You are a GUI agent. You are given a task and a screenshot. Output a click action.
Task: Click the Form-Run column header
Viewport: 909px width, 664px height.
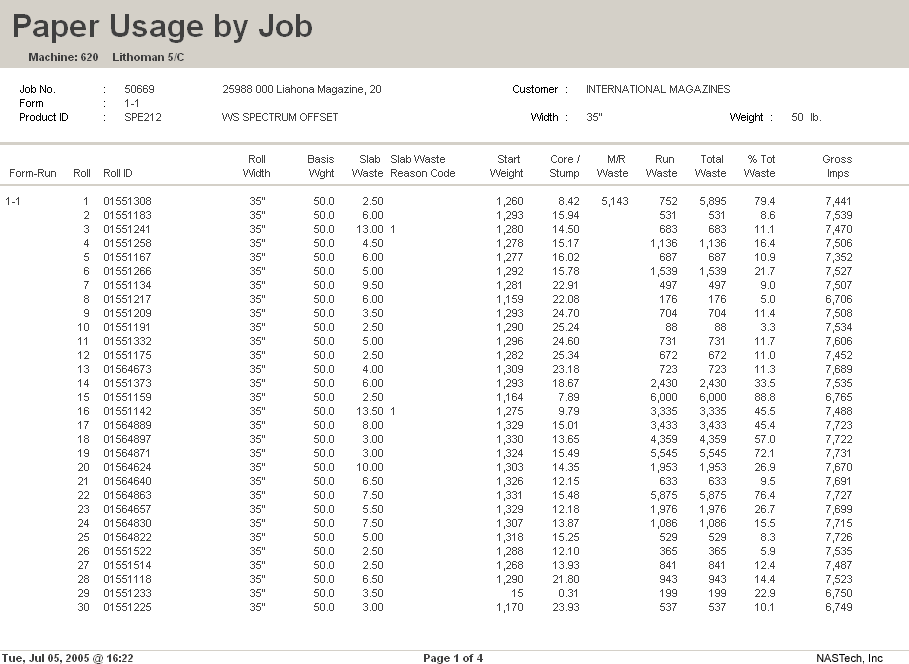coord(32,173)
